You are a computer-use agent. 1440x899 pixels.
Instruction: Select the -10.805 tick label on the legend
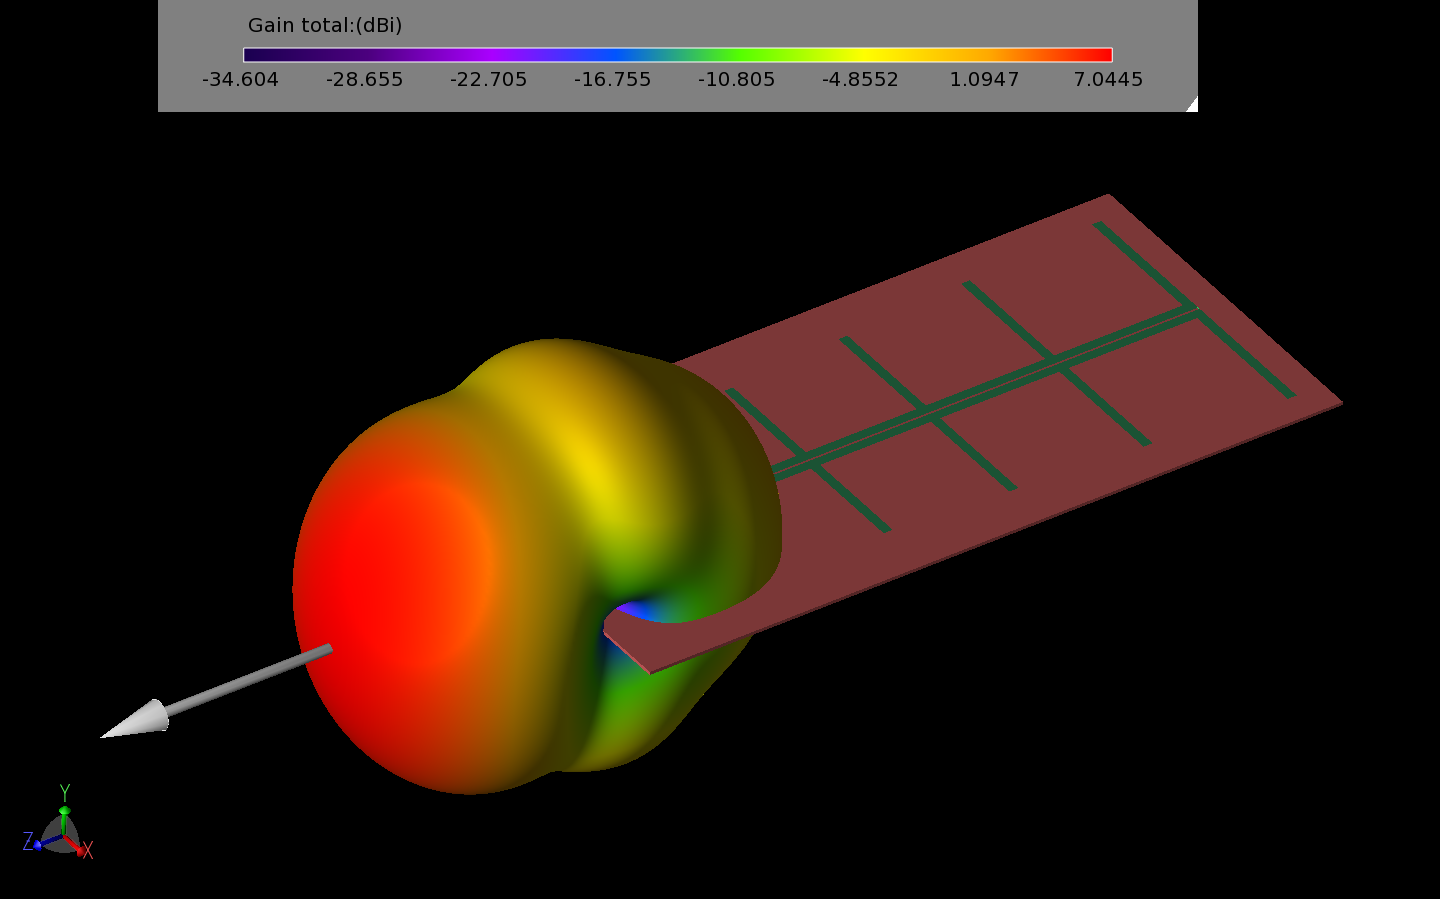point(735,79)
